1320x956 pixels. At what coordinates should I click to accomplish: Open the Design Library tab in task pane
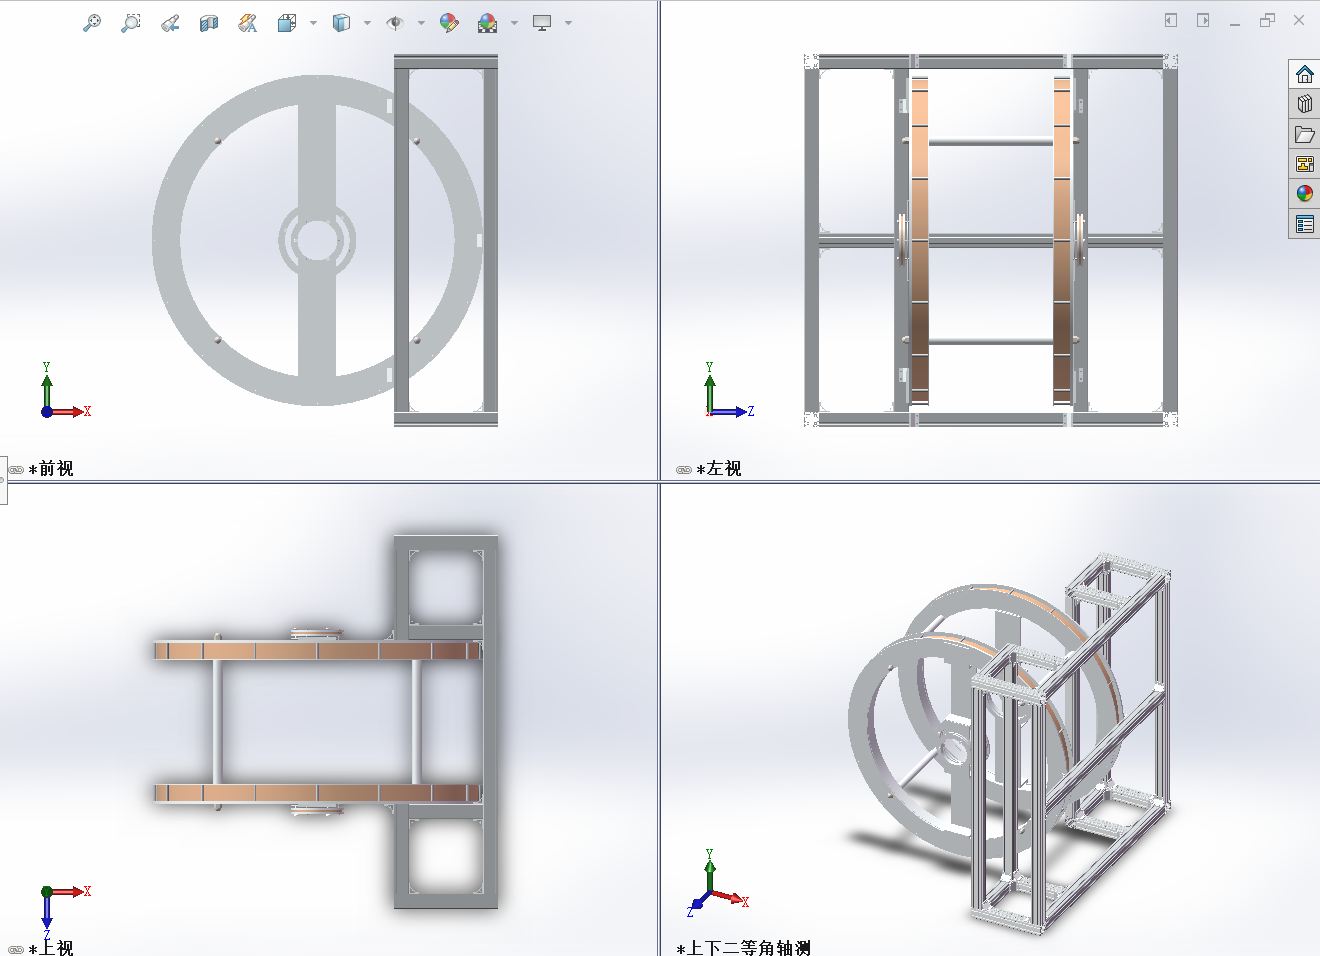click(1304, 104)
